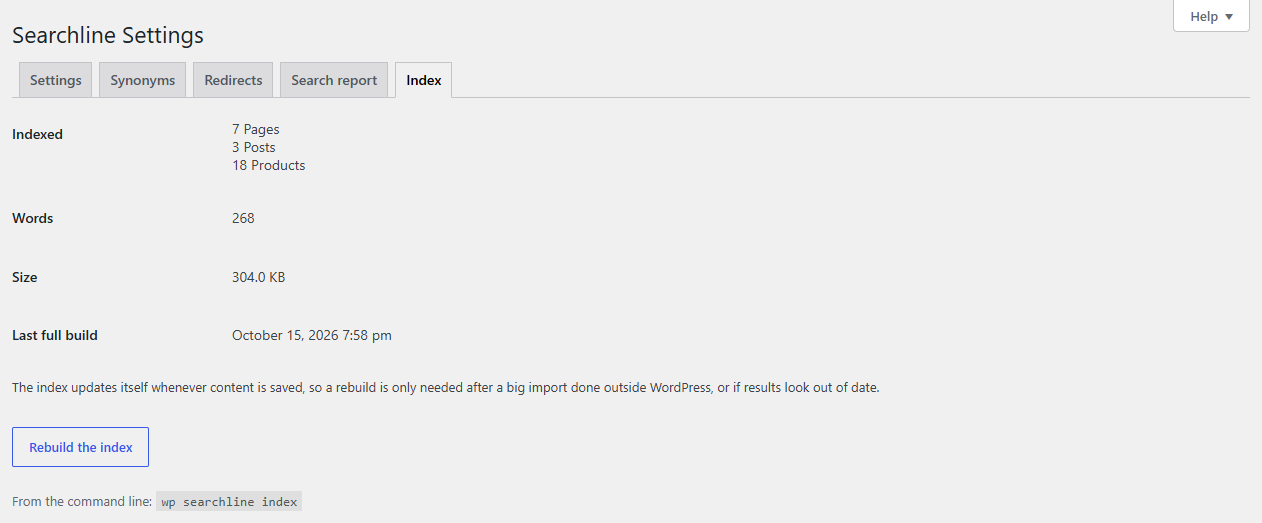This screenshot has height=523, width=1262.
Task: Click the Size label
Action: pyautogui.click(x=25, y=277)
